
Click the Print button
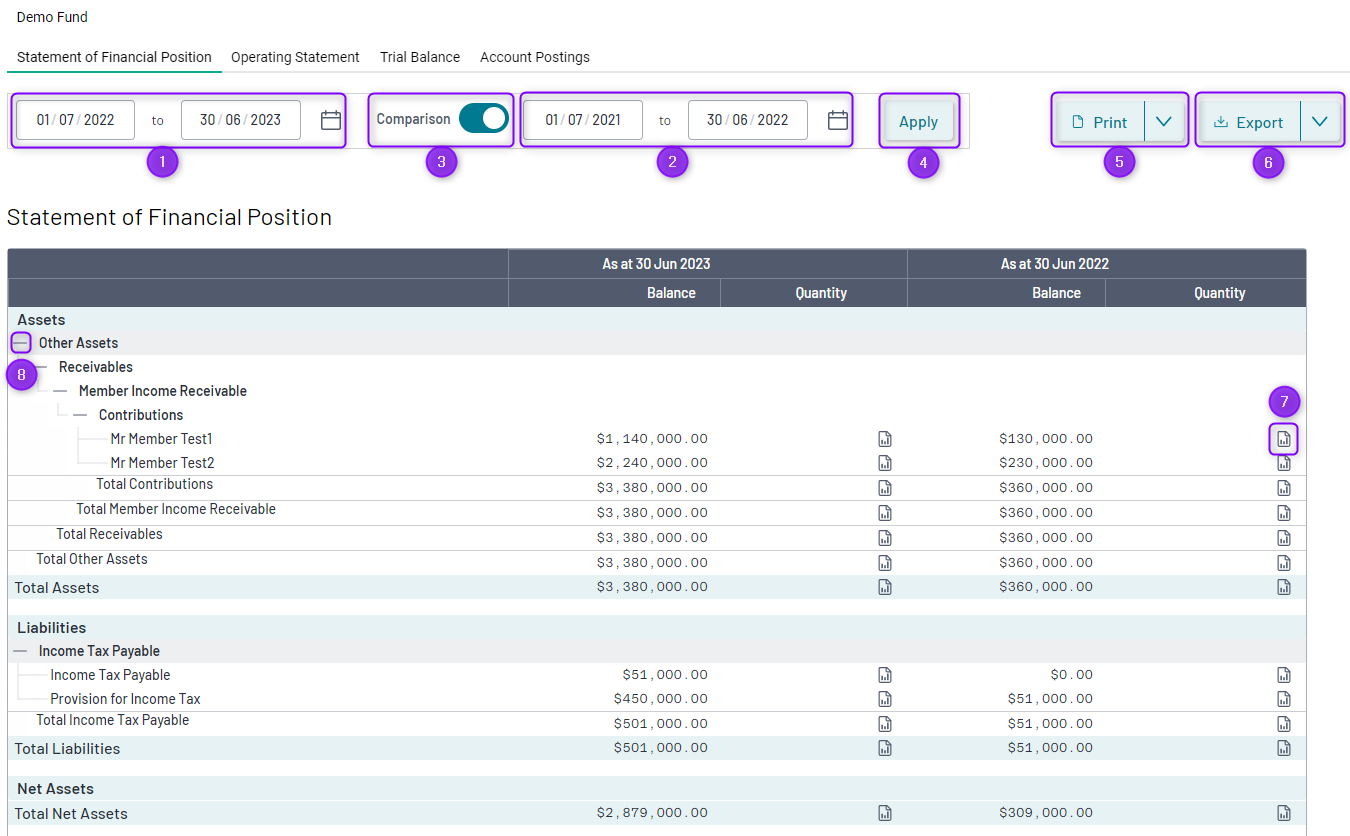[1100, 122]
